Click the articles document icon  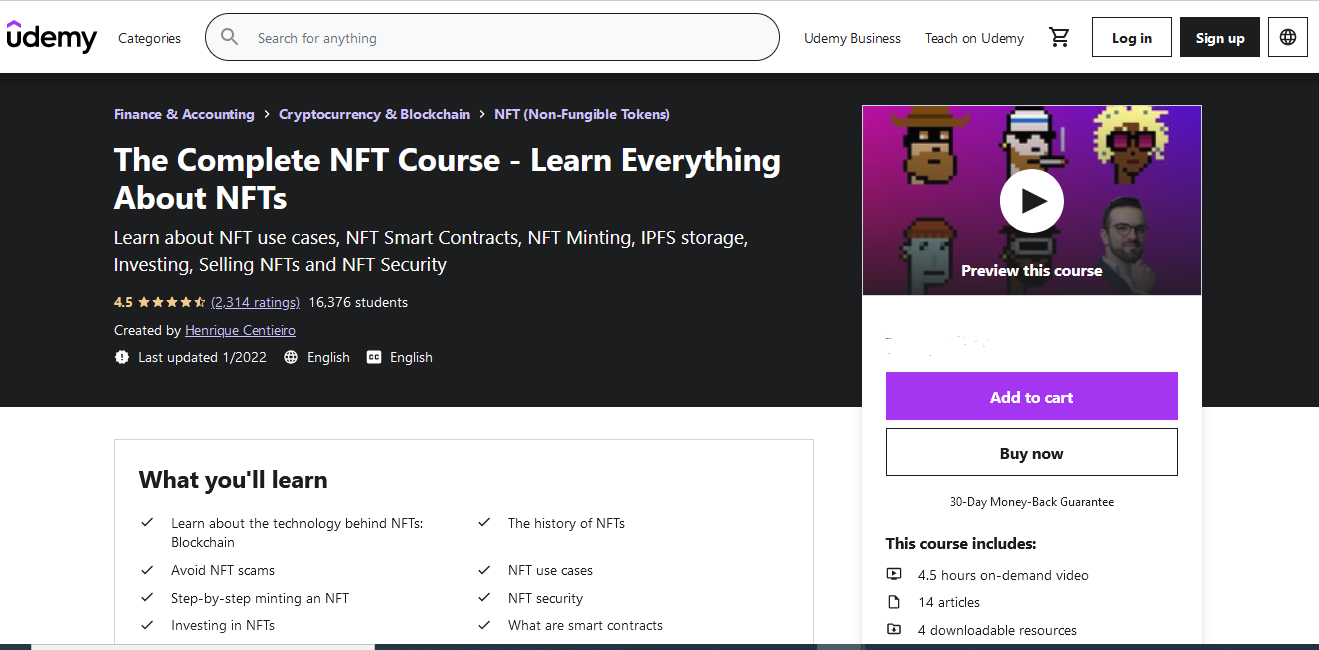(894, 602)
